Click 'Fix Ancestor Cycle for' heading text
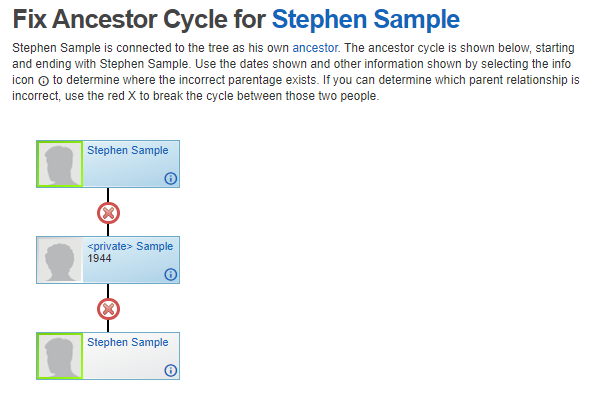Image resolution: width=592 pixels, height=406 pixels. click(x=139, y=19)
